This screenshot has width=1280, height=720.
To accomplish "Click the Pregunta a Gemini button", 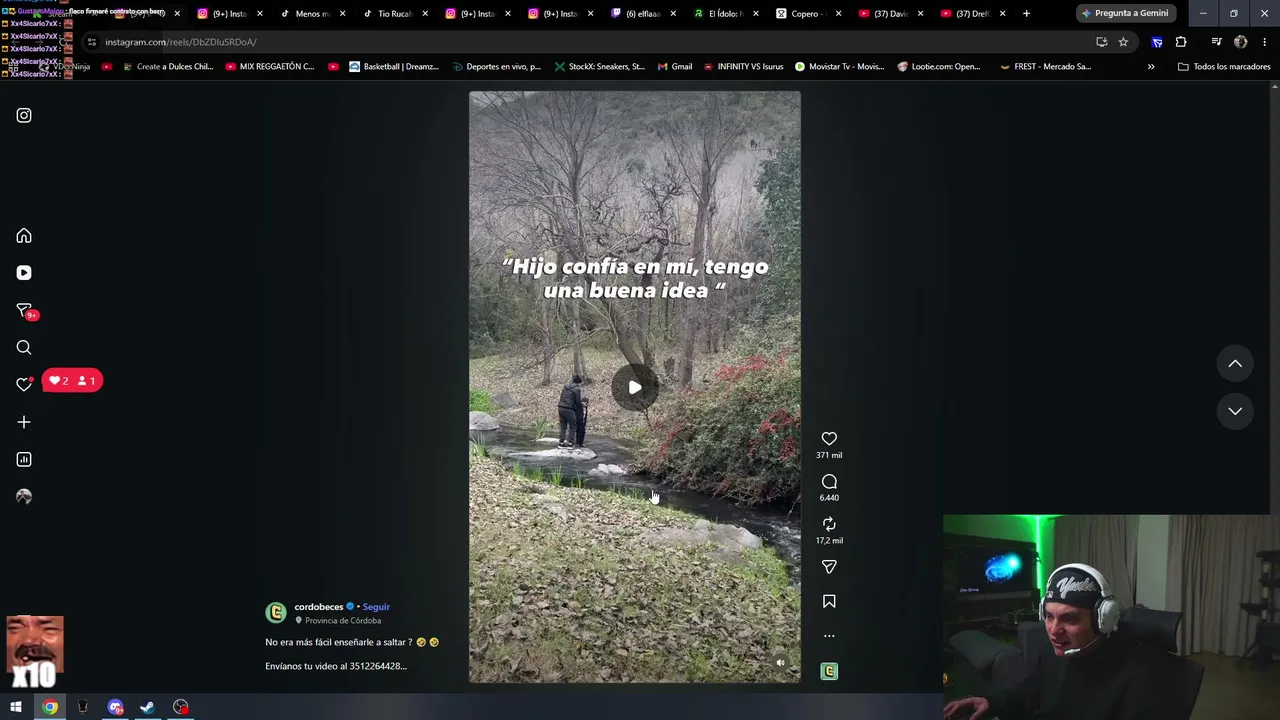I will (x=1124, y=13).
